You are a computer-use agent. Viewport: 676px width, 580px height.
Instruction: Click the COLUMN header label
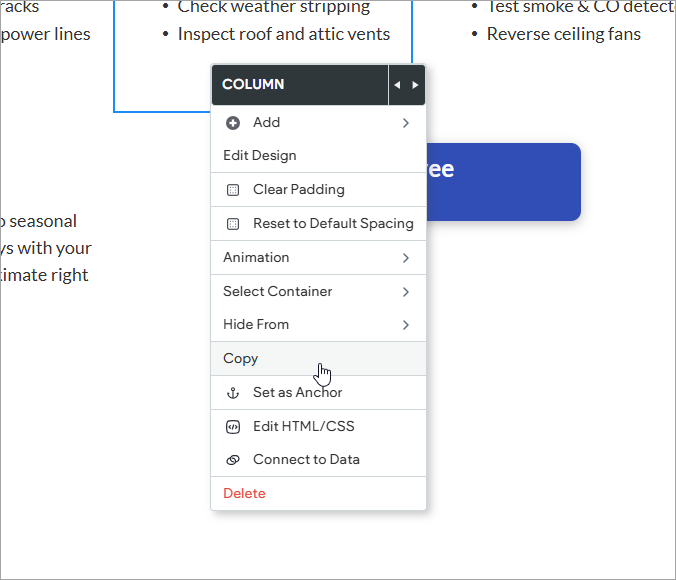(x=253, y=85)
